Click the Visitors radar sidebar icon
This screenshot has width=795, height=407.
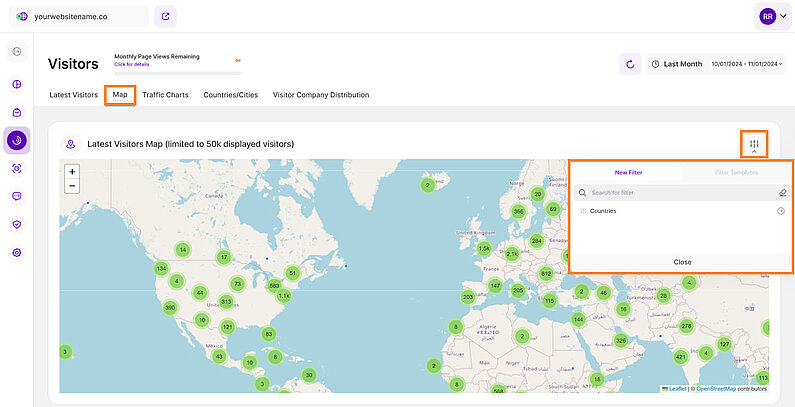click(17, 140)
